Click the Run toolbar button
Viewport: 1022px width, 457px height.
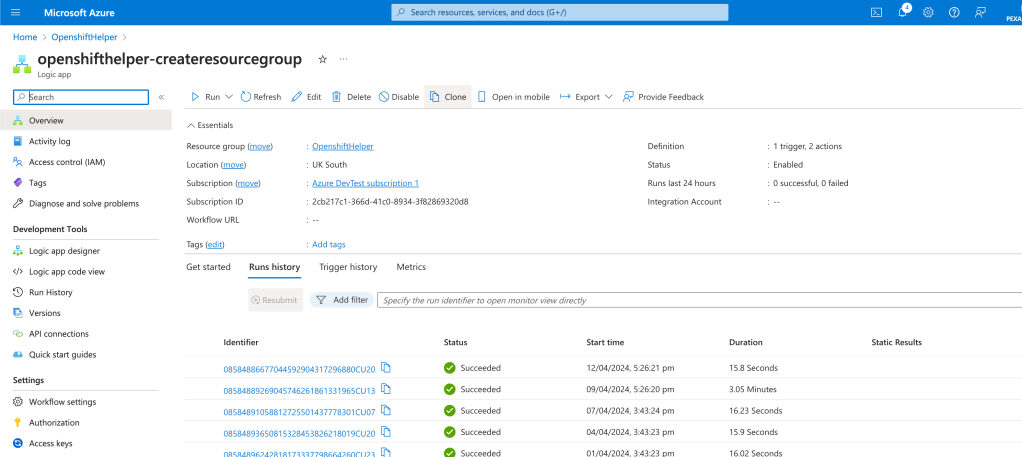205,96
